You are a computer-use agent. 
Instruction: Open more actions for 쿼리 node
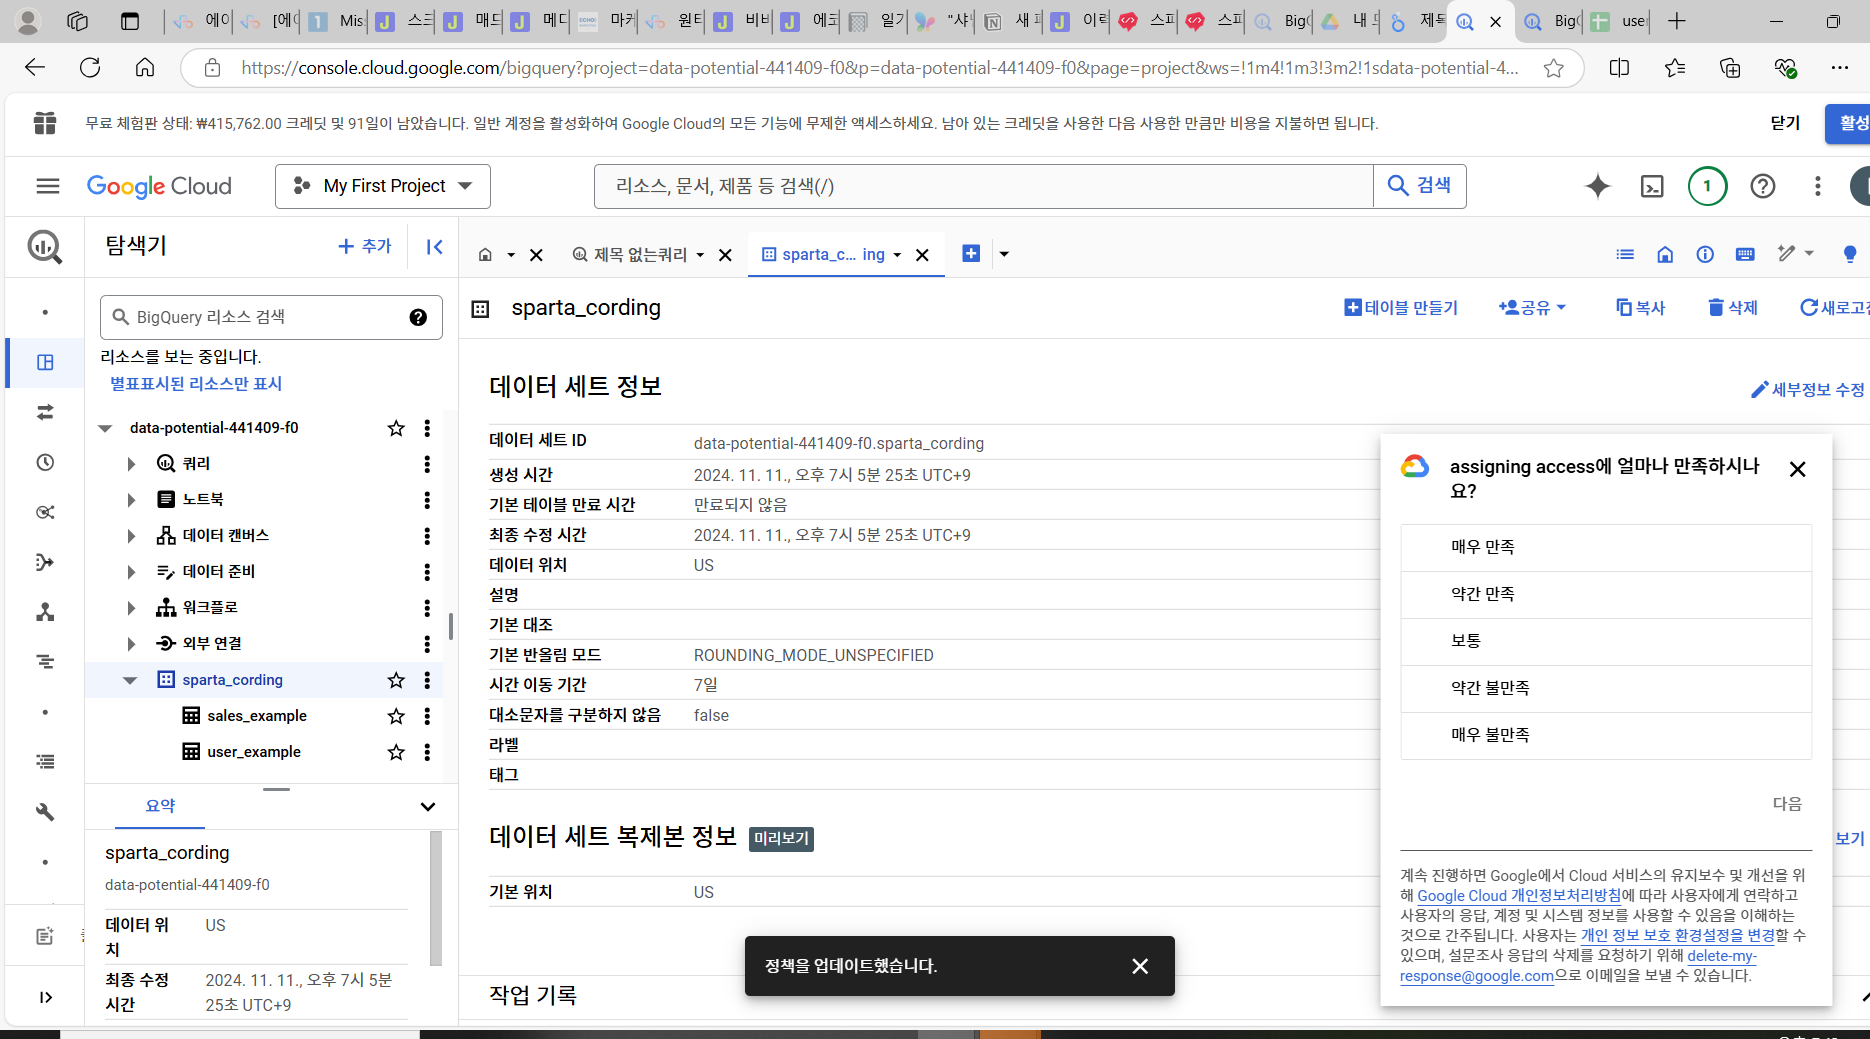pyautogui.click(x=427, y=464)
